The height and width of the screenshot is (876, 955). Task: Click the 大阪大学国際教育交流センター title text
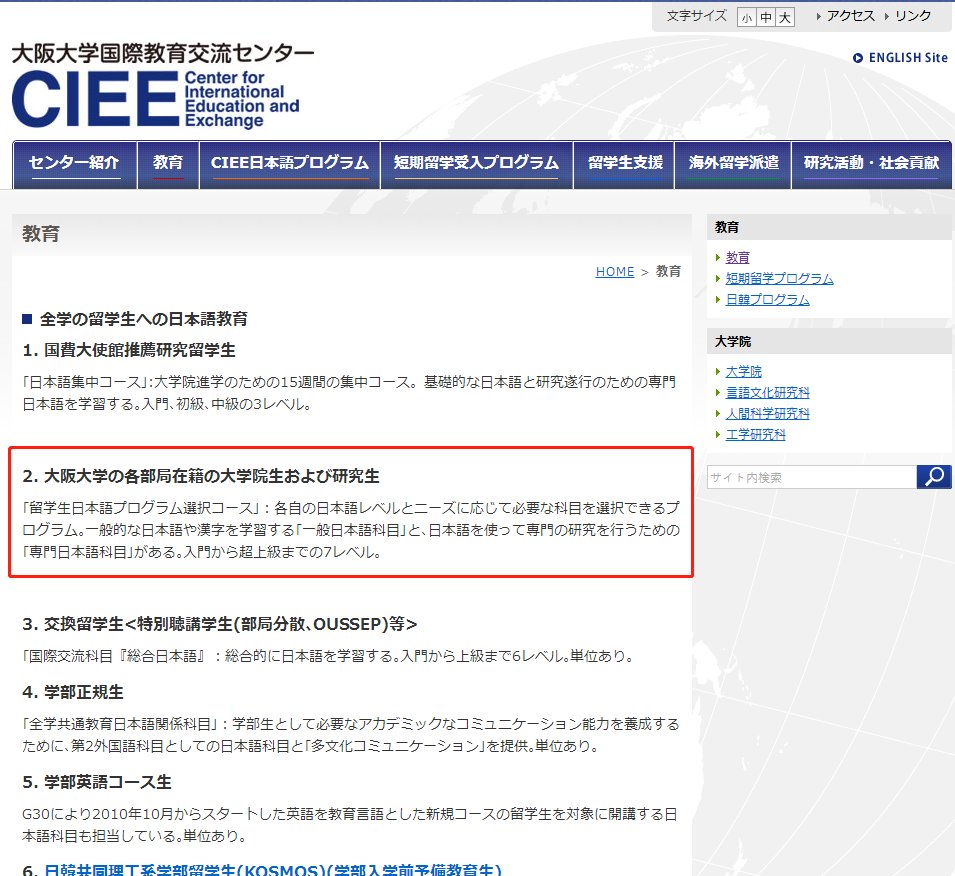point(163,54)
